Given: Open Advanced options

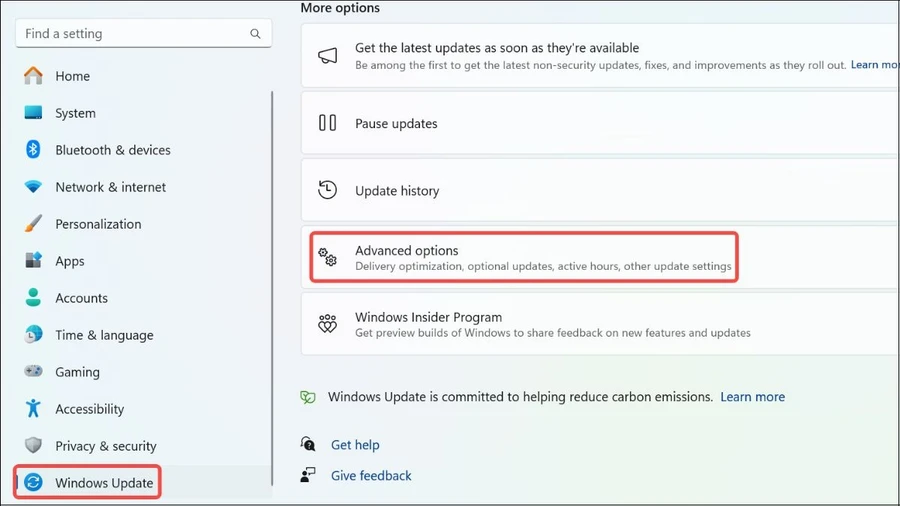Looking at the screenshot, I should click(x=600, y=257).
